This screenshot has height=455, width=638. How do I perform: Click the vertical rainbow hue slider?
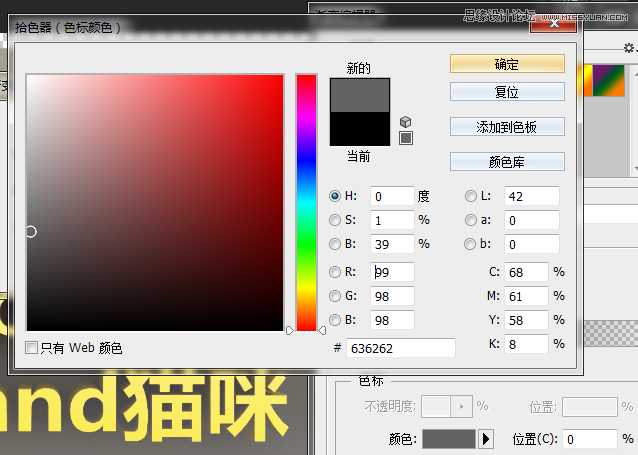pos(305,200)
